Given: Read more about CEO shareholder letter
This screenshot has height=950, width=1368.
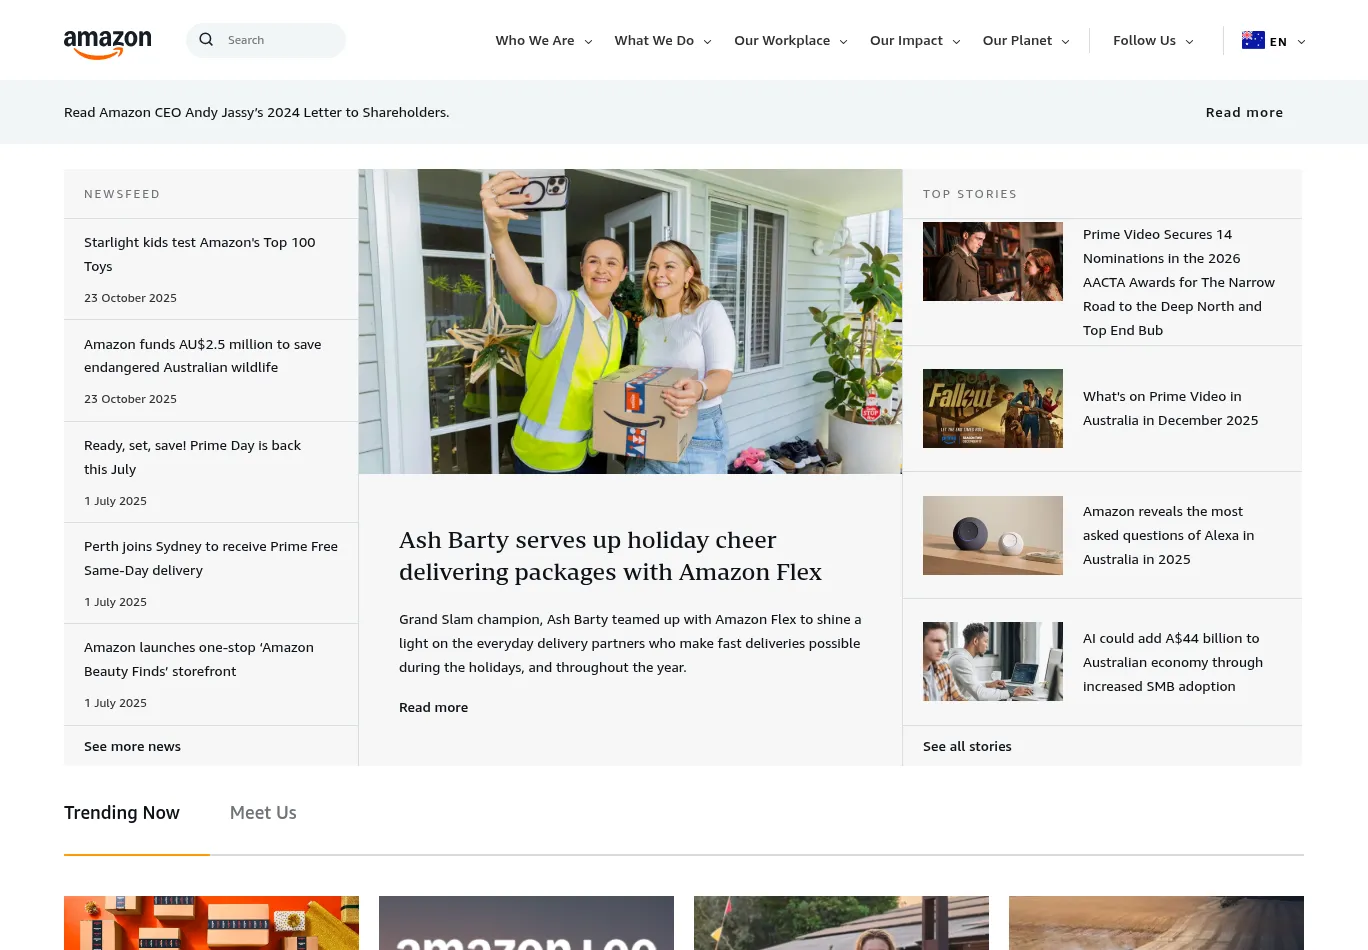Looking at the screenshot, I should click(1243, 113).
